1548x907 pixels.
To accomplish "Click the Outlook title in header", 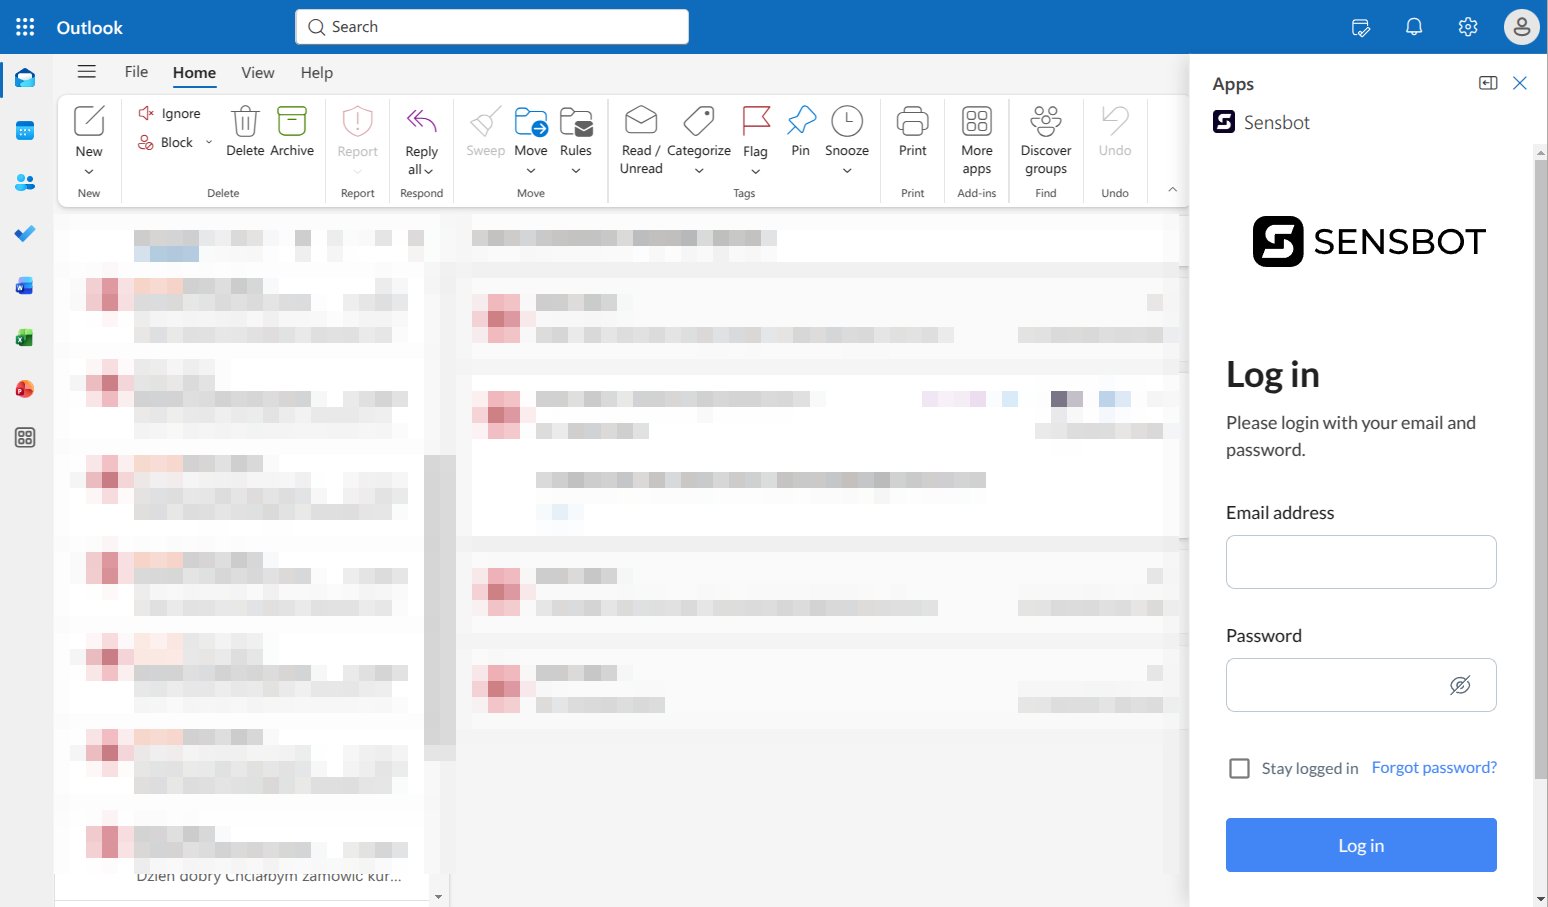I will point(89,27).
